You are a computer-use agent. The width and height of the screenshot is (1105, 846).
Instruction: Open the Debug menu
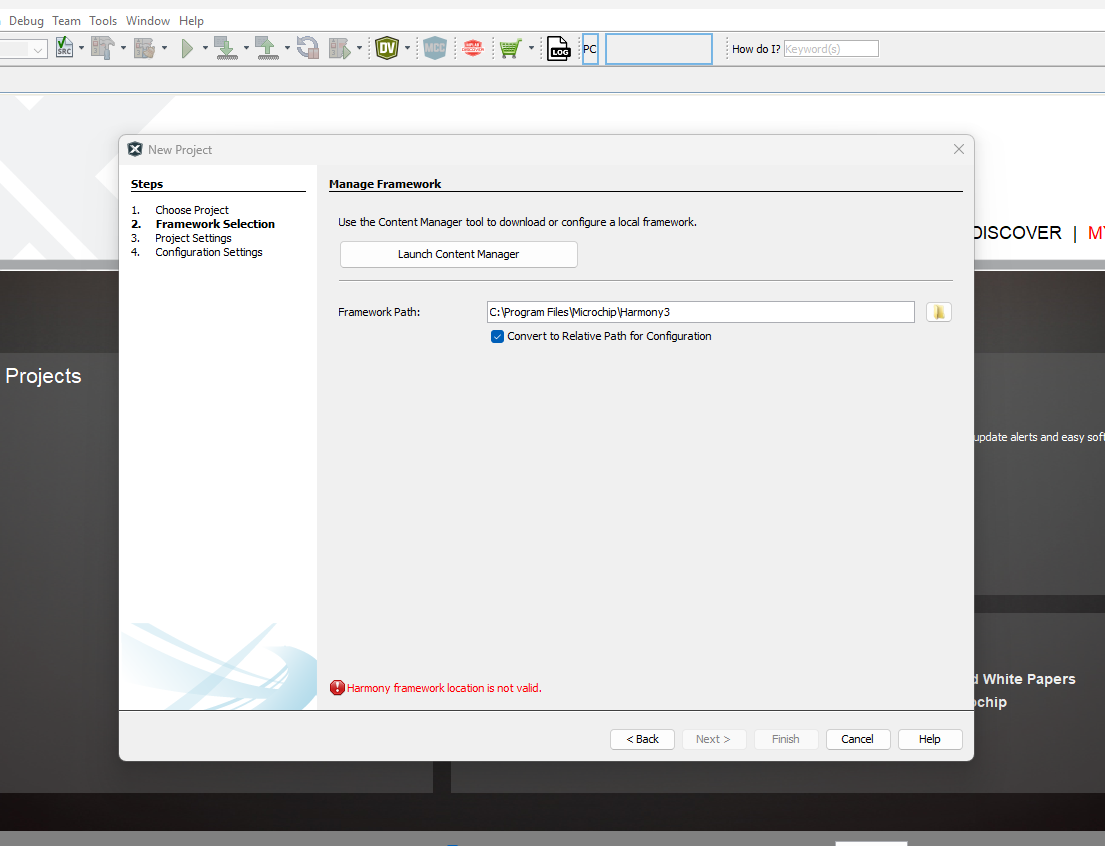pyautogui.click(x=26, y=20)
